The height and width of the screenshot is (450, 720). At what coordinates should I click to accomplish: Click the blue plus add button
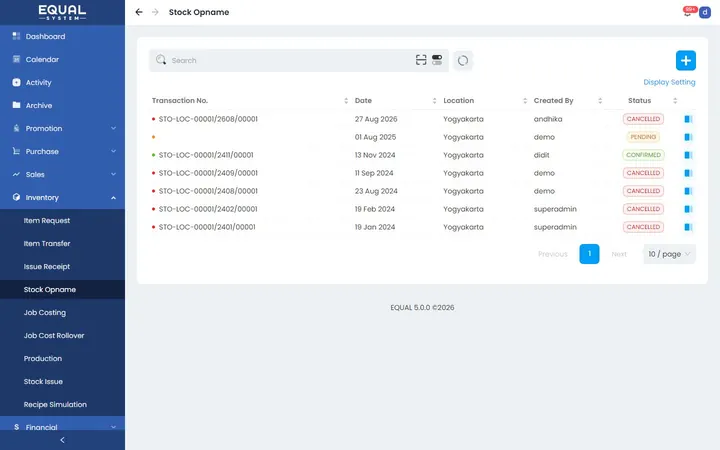click(x=686, y=60)
